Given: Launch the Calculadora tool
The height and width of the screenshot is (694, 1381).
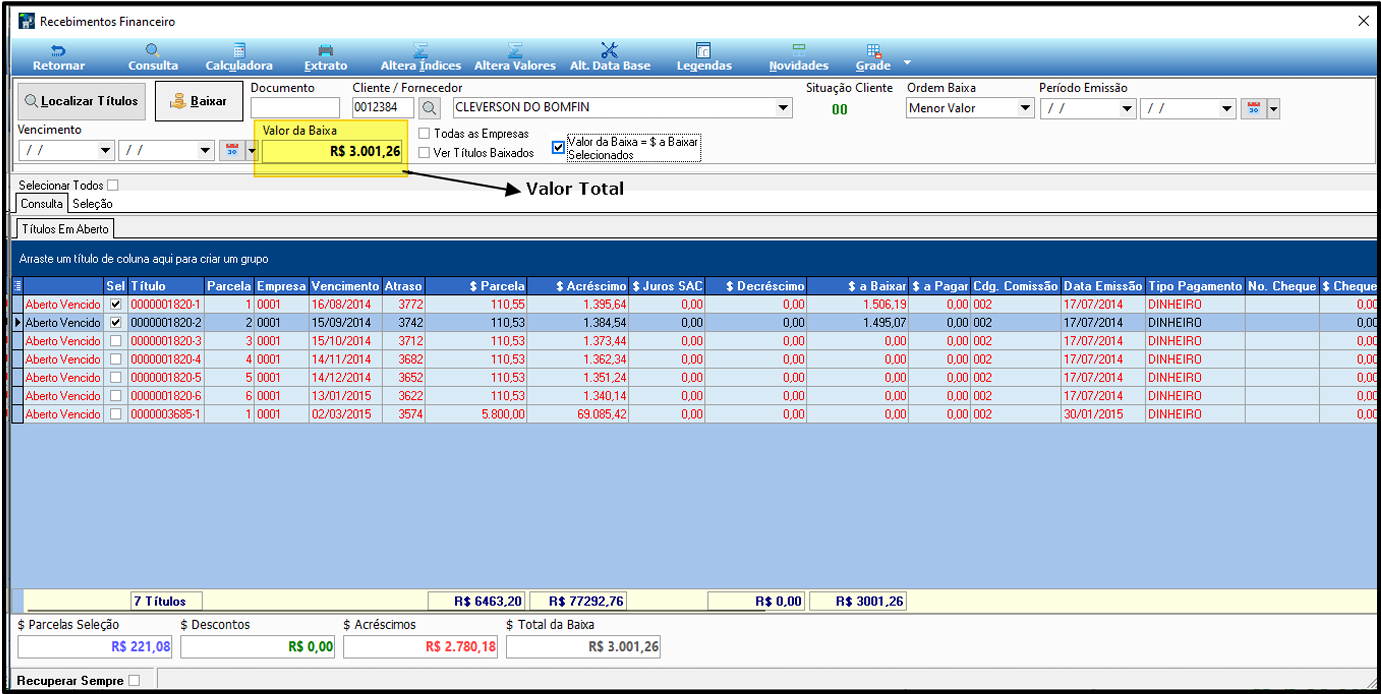Looking at the screenshot, I should 239,57.
